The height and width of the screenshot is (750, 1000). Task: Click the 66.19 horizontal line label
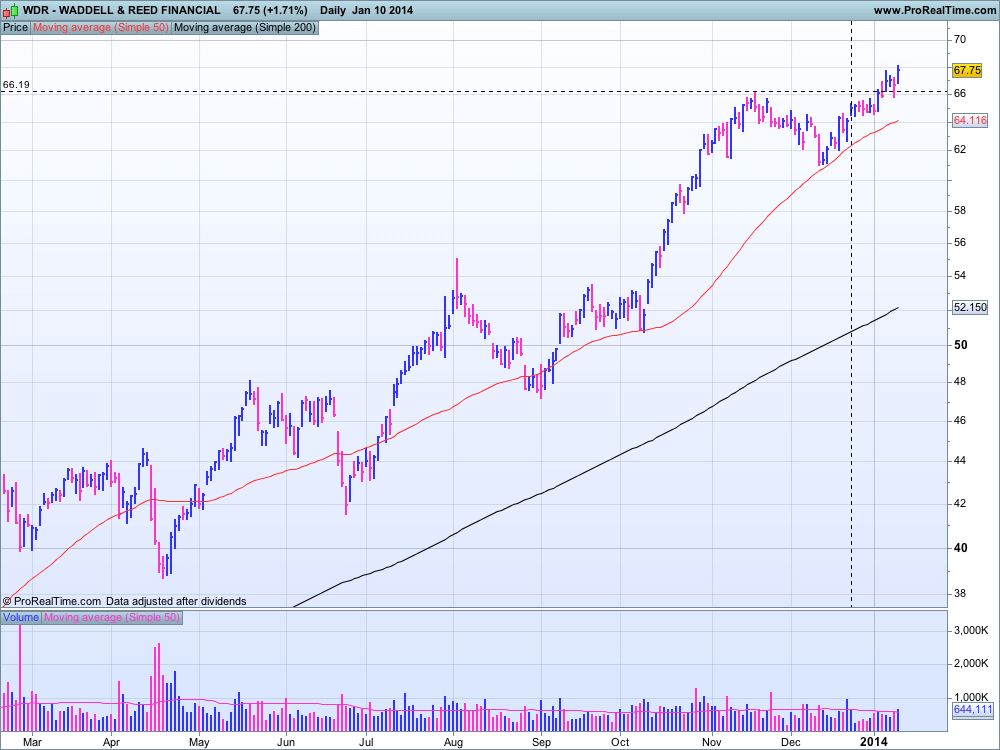16,86
